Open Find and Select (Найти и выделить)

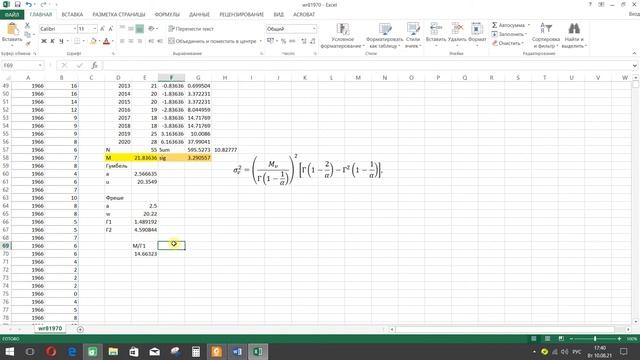[x=574, y=36]
